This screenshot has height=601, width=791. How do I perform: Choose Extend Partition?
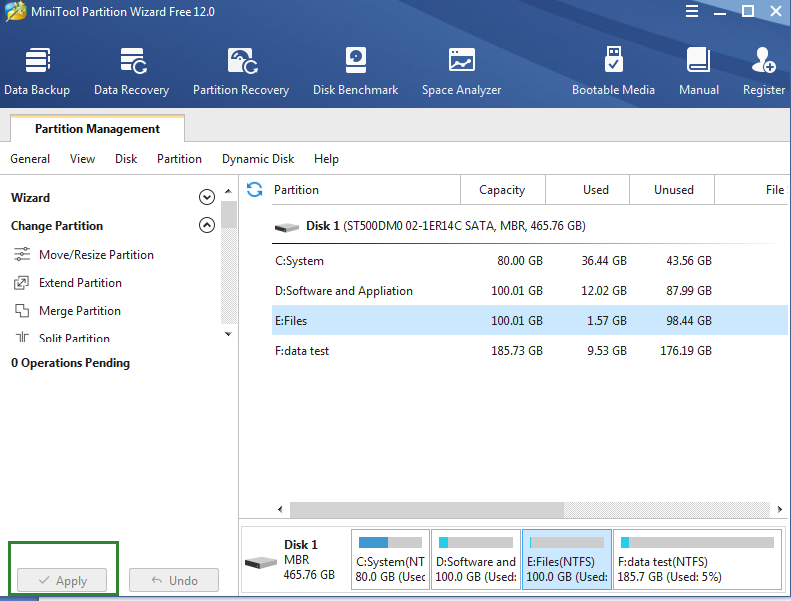click(80, 283)
